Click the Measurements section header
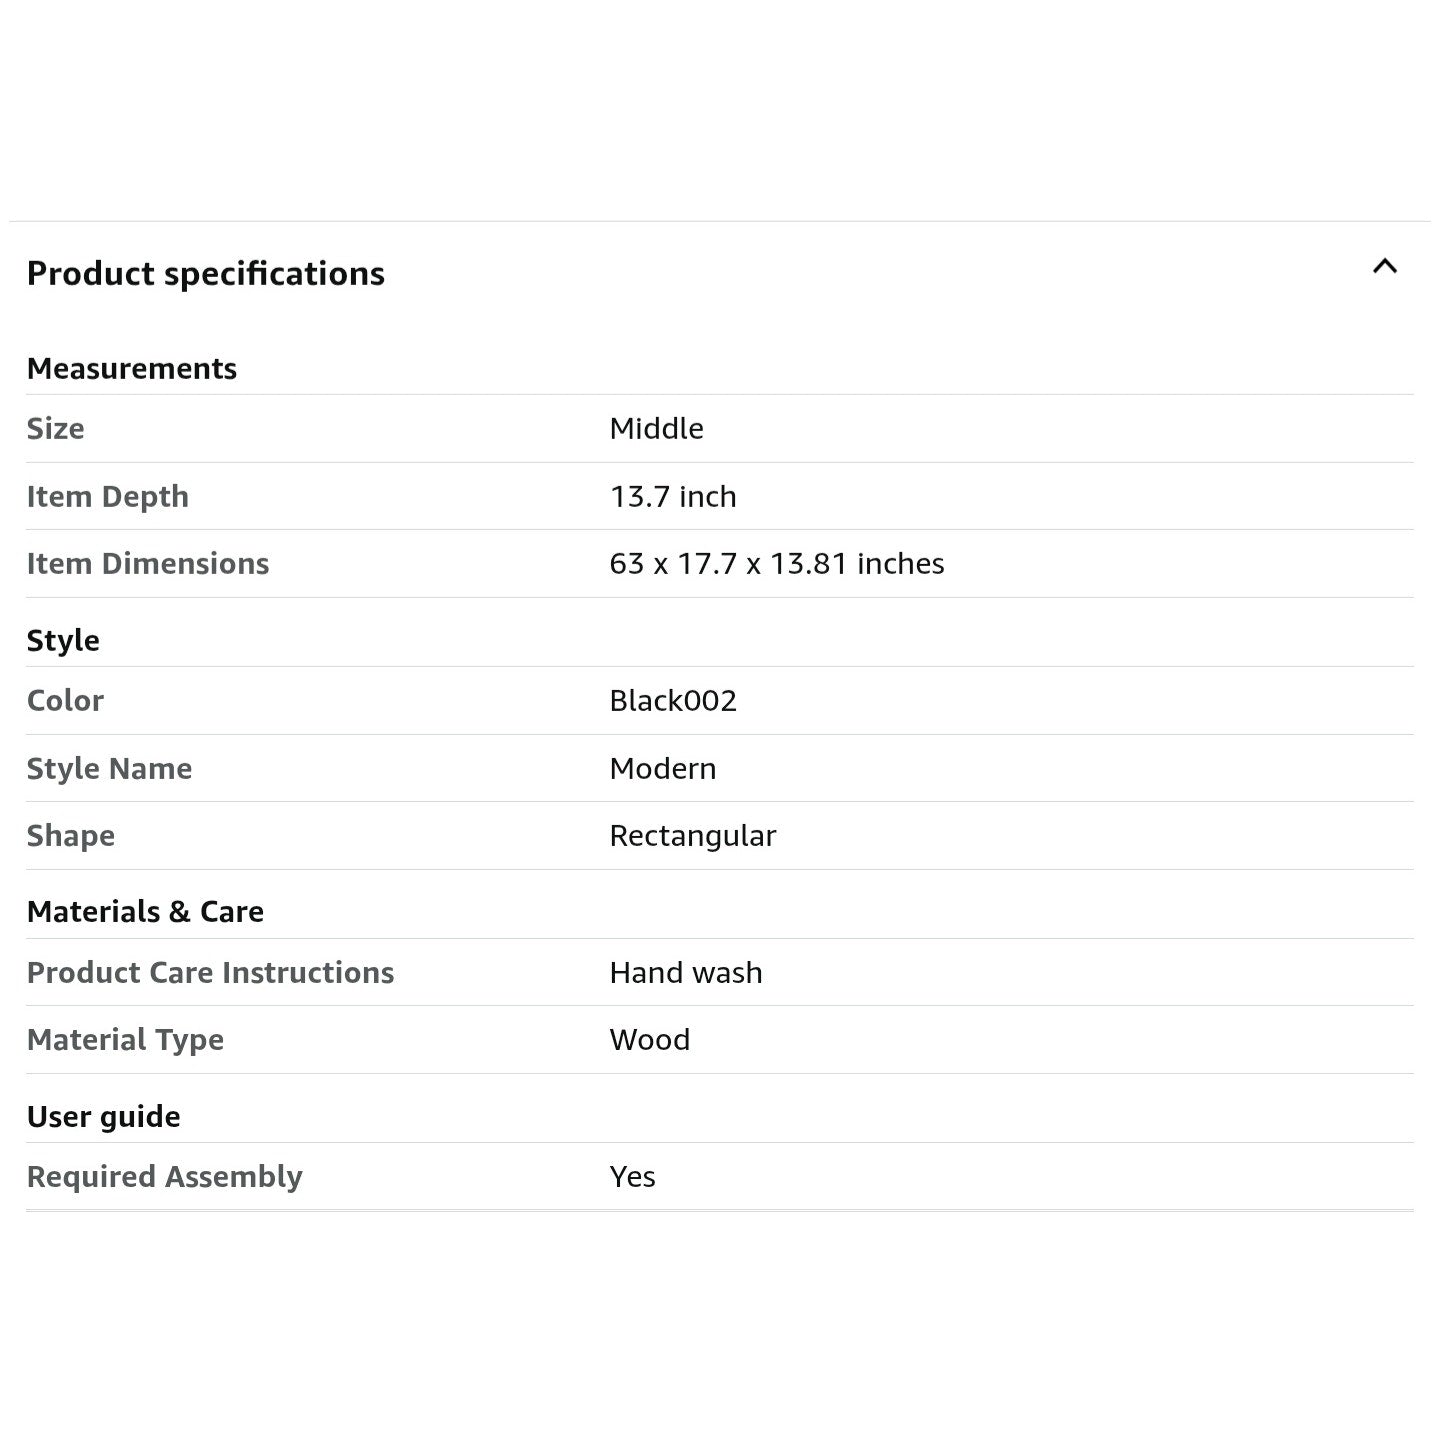The width and height of the screenshot is (1440, 1440). 132,369
